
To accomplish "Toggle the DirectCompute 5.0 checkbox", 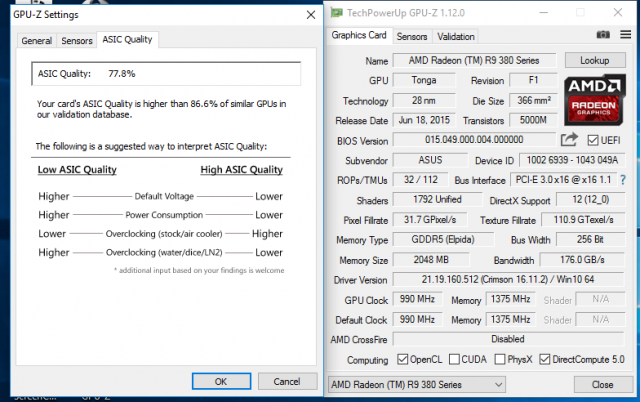I will click(546, 359).
